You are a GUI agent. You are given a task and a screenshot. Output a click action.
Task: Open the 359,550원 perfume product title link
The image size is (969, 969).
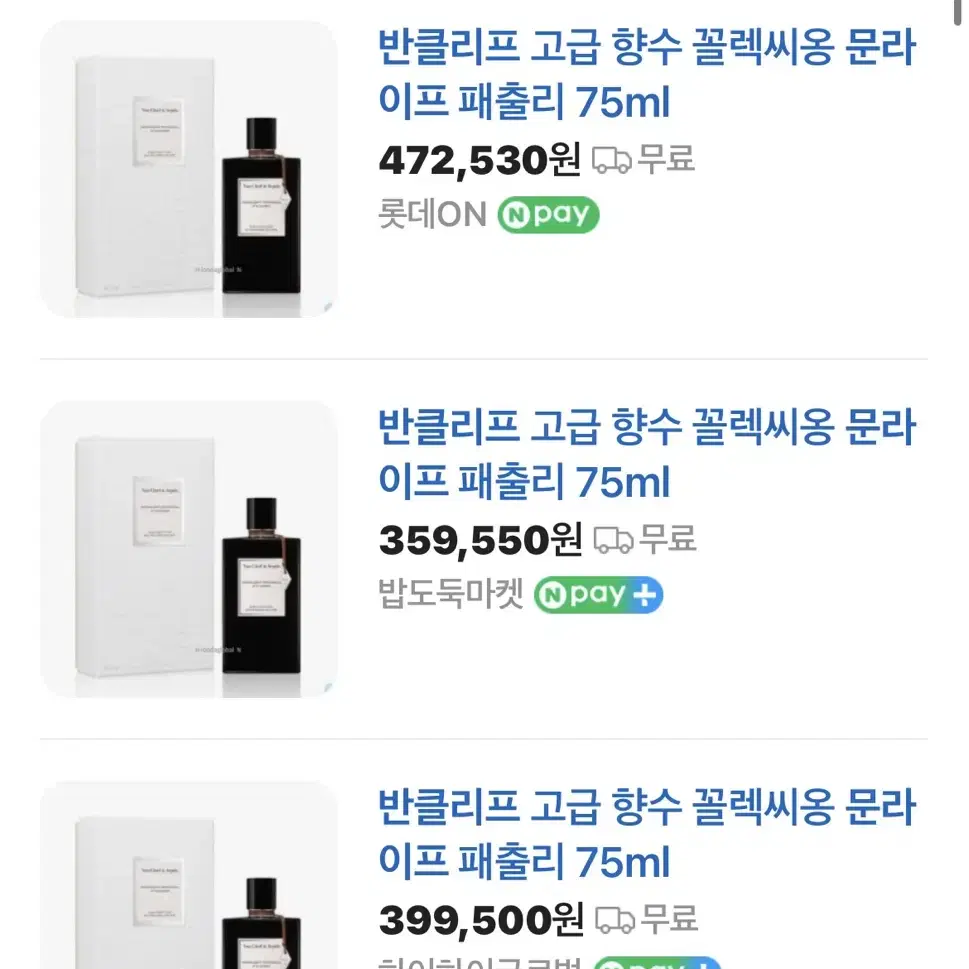click(x=646, y=454)
